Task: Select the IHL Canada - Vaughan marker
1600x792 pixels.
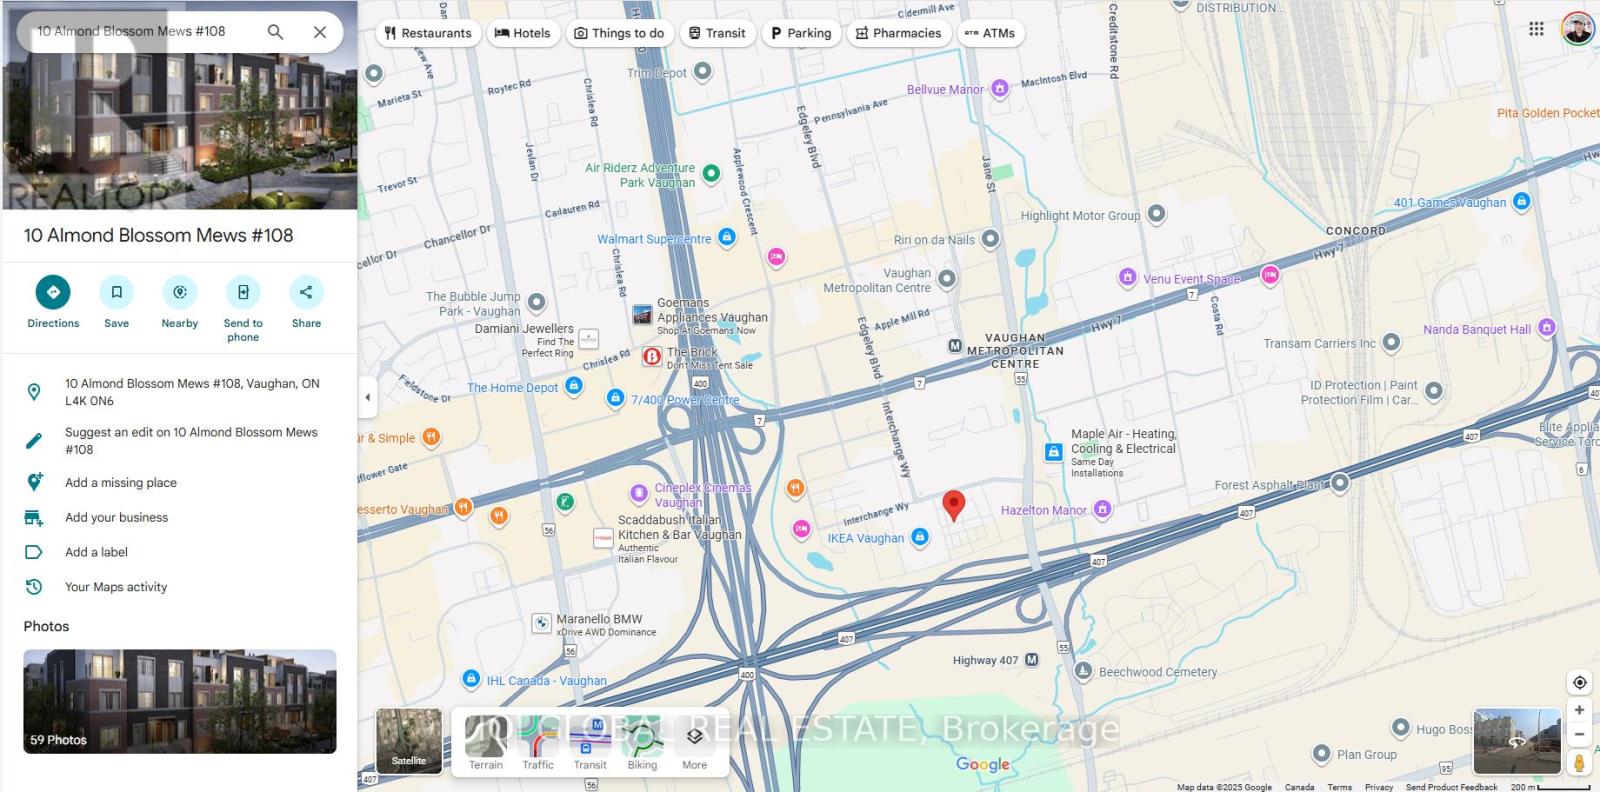Action: (x=471, y=679)
